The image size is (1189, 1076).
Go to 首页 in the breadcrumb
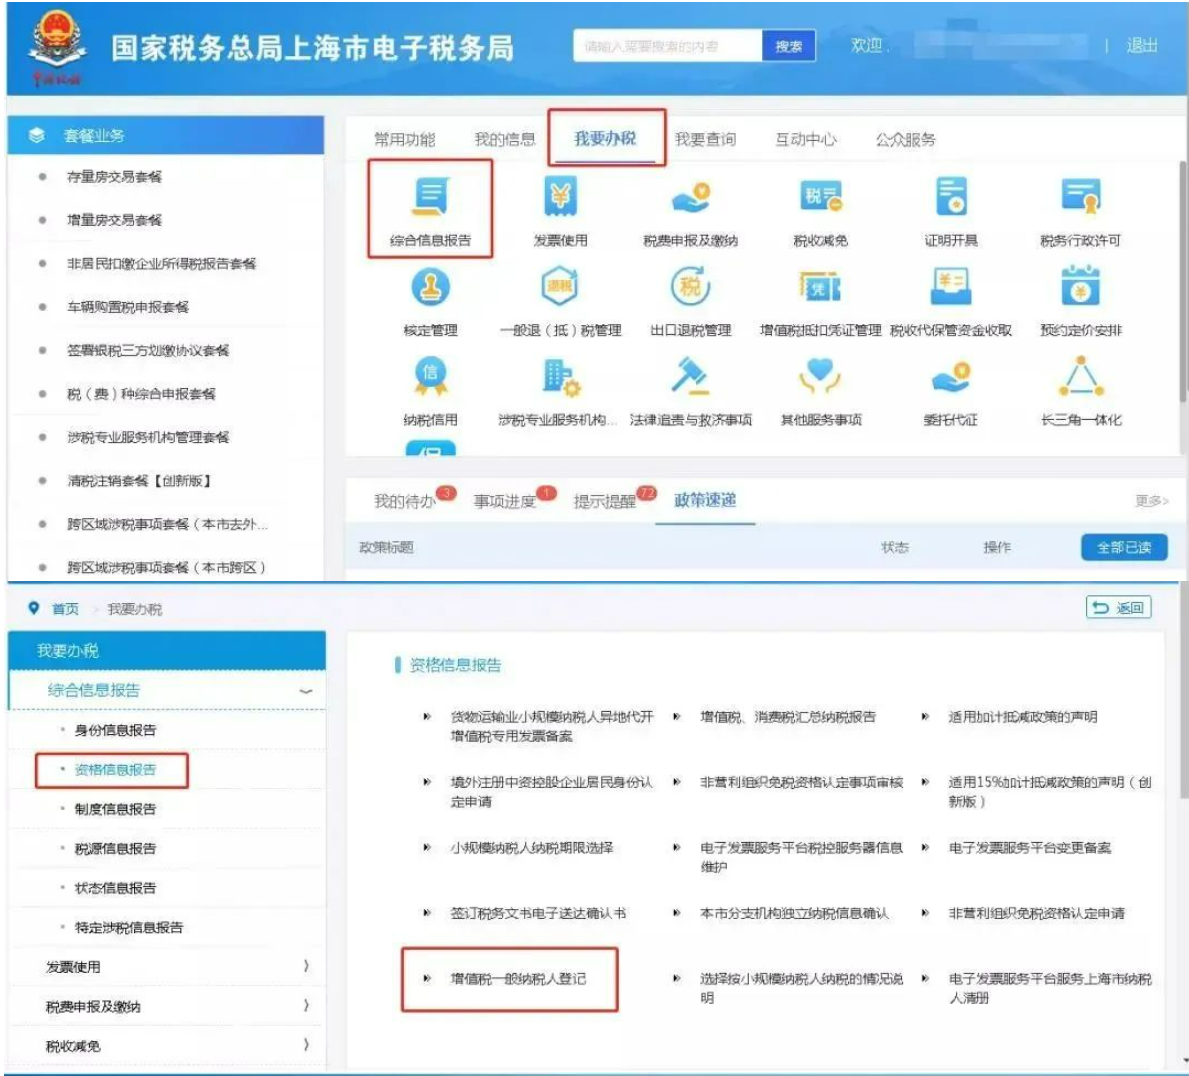point(65,609)
